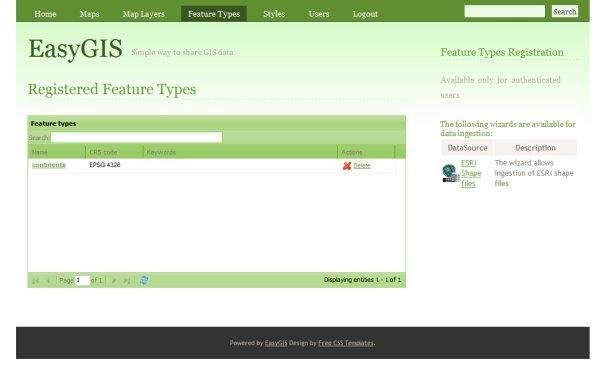Go to first page arrow icon
This screenshot has width=600, height=371.
(x=36, y=281)
